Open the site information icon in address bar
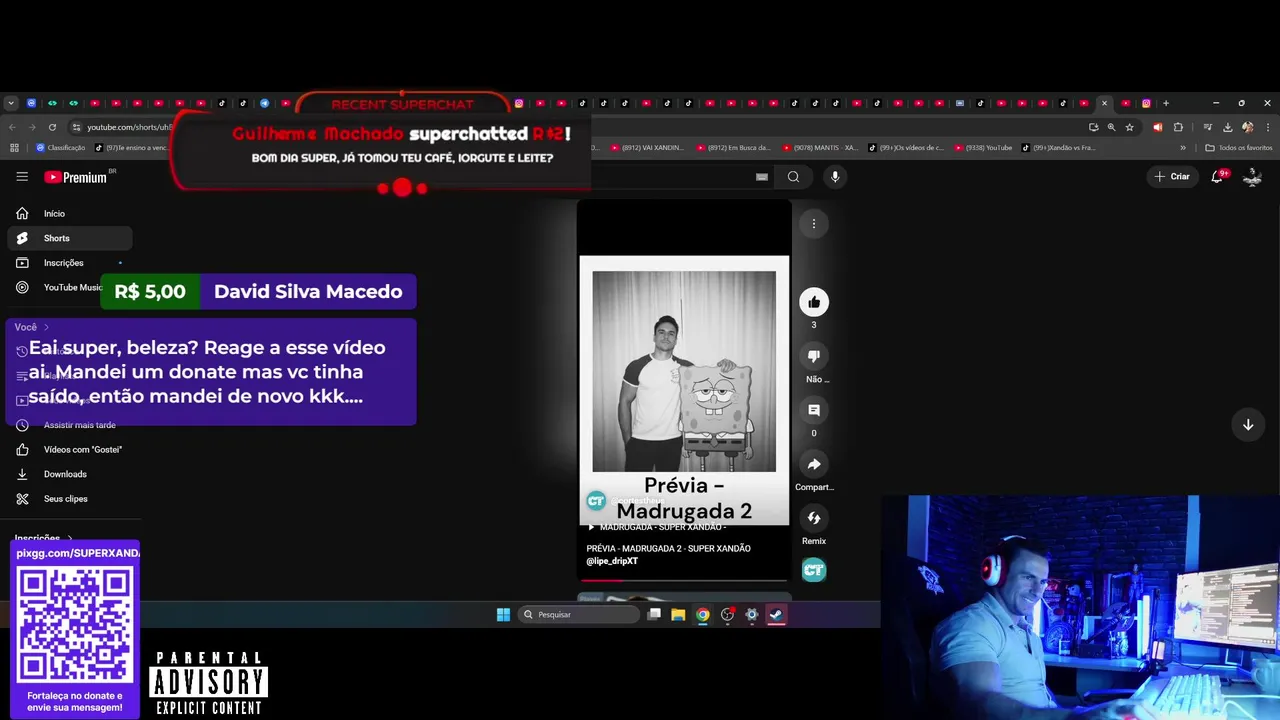 pyautogui.click(x=76, y=127)
